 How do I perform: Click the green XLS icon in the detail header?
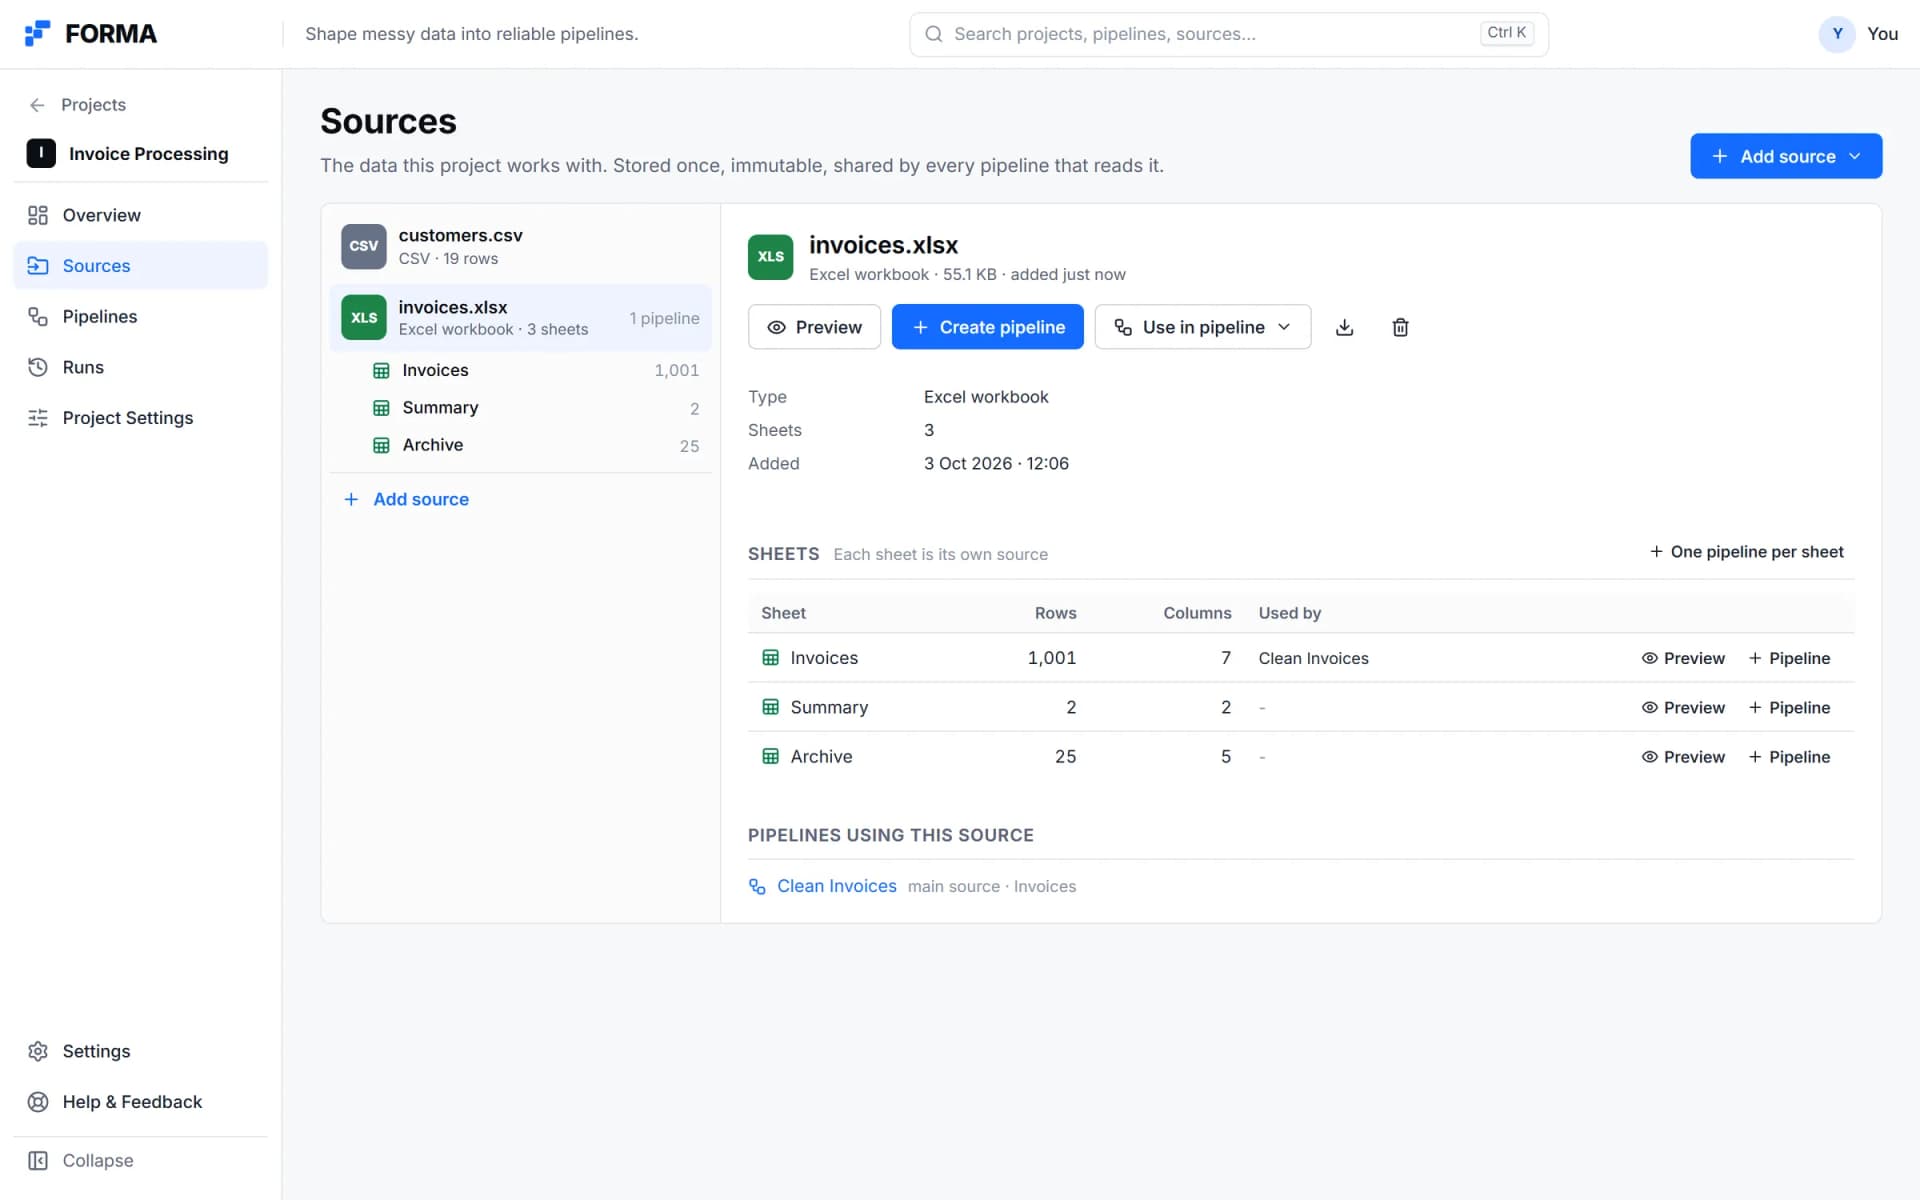(770, 257)
